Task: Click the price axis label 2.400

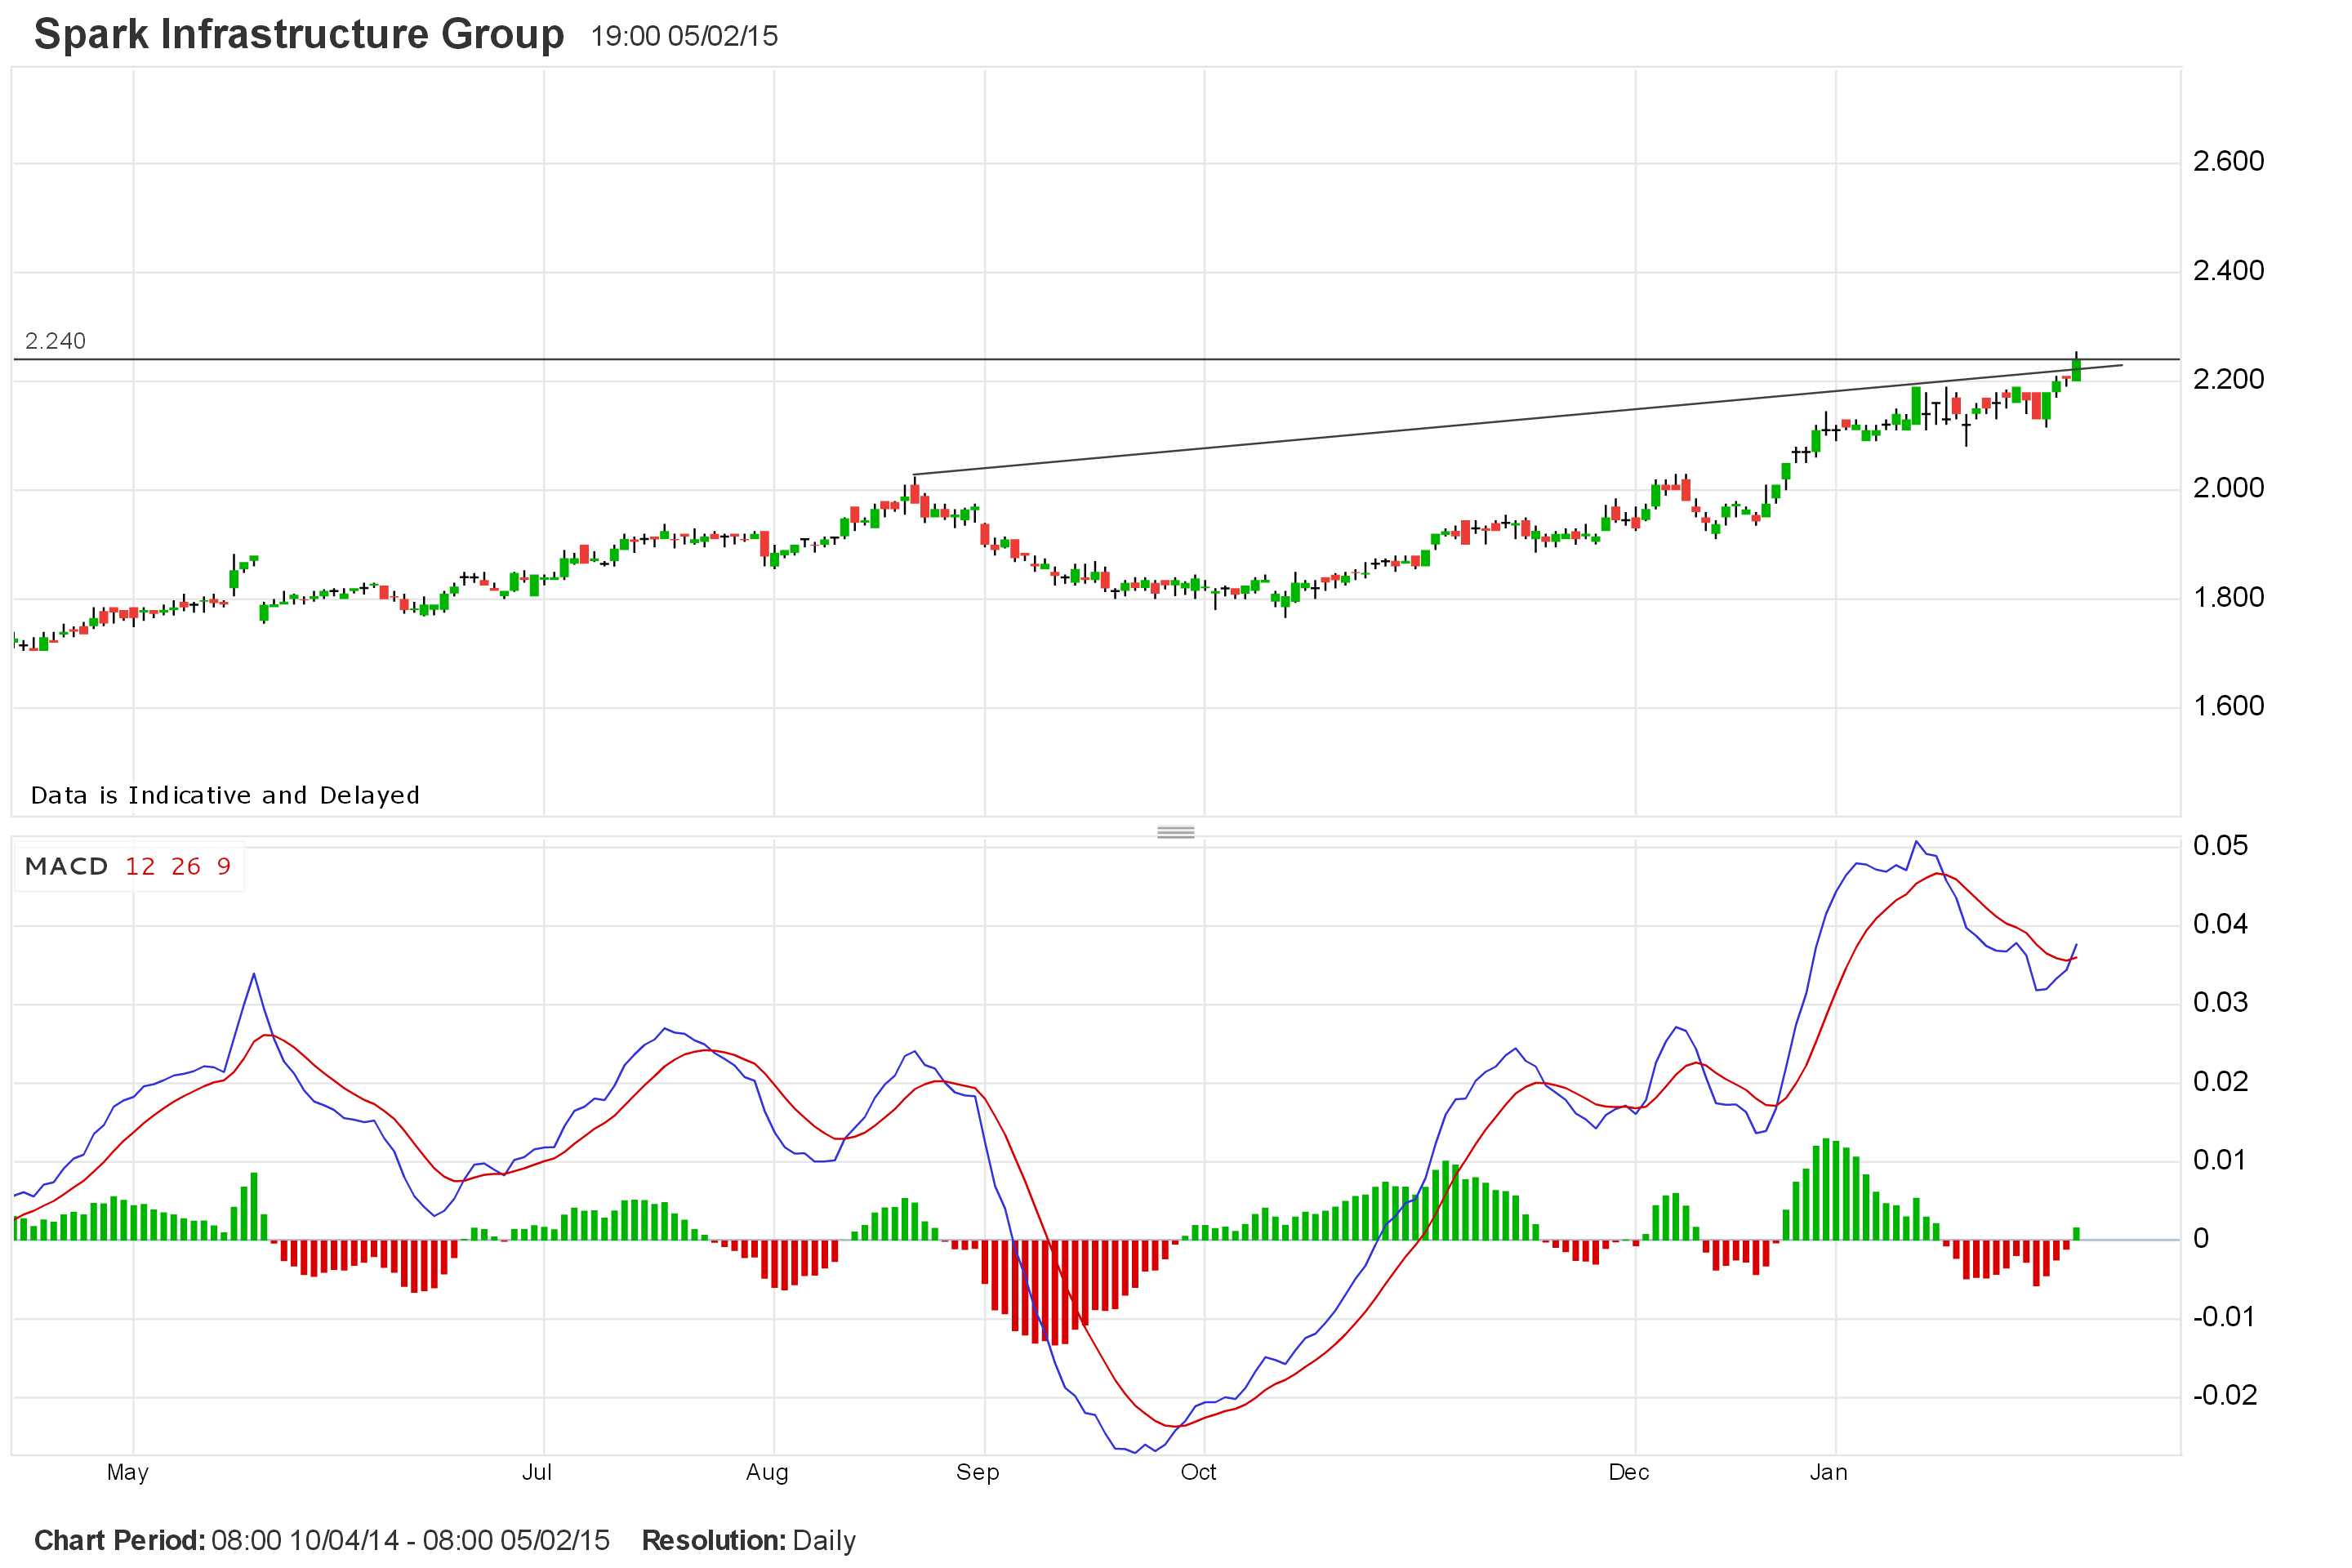Action: tap(2228, 270)
